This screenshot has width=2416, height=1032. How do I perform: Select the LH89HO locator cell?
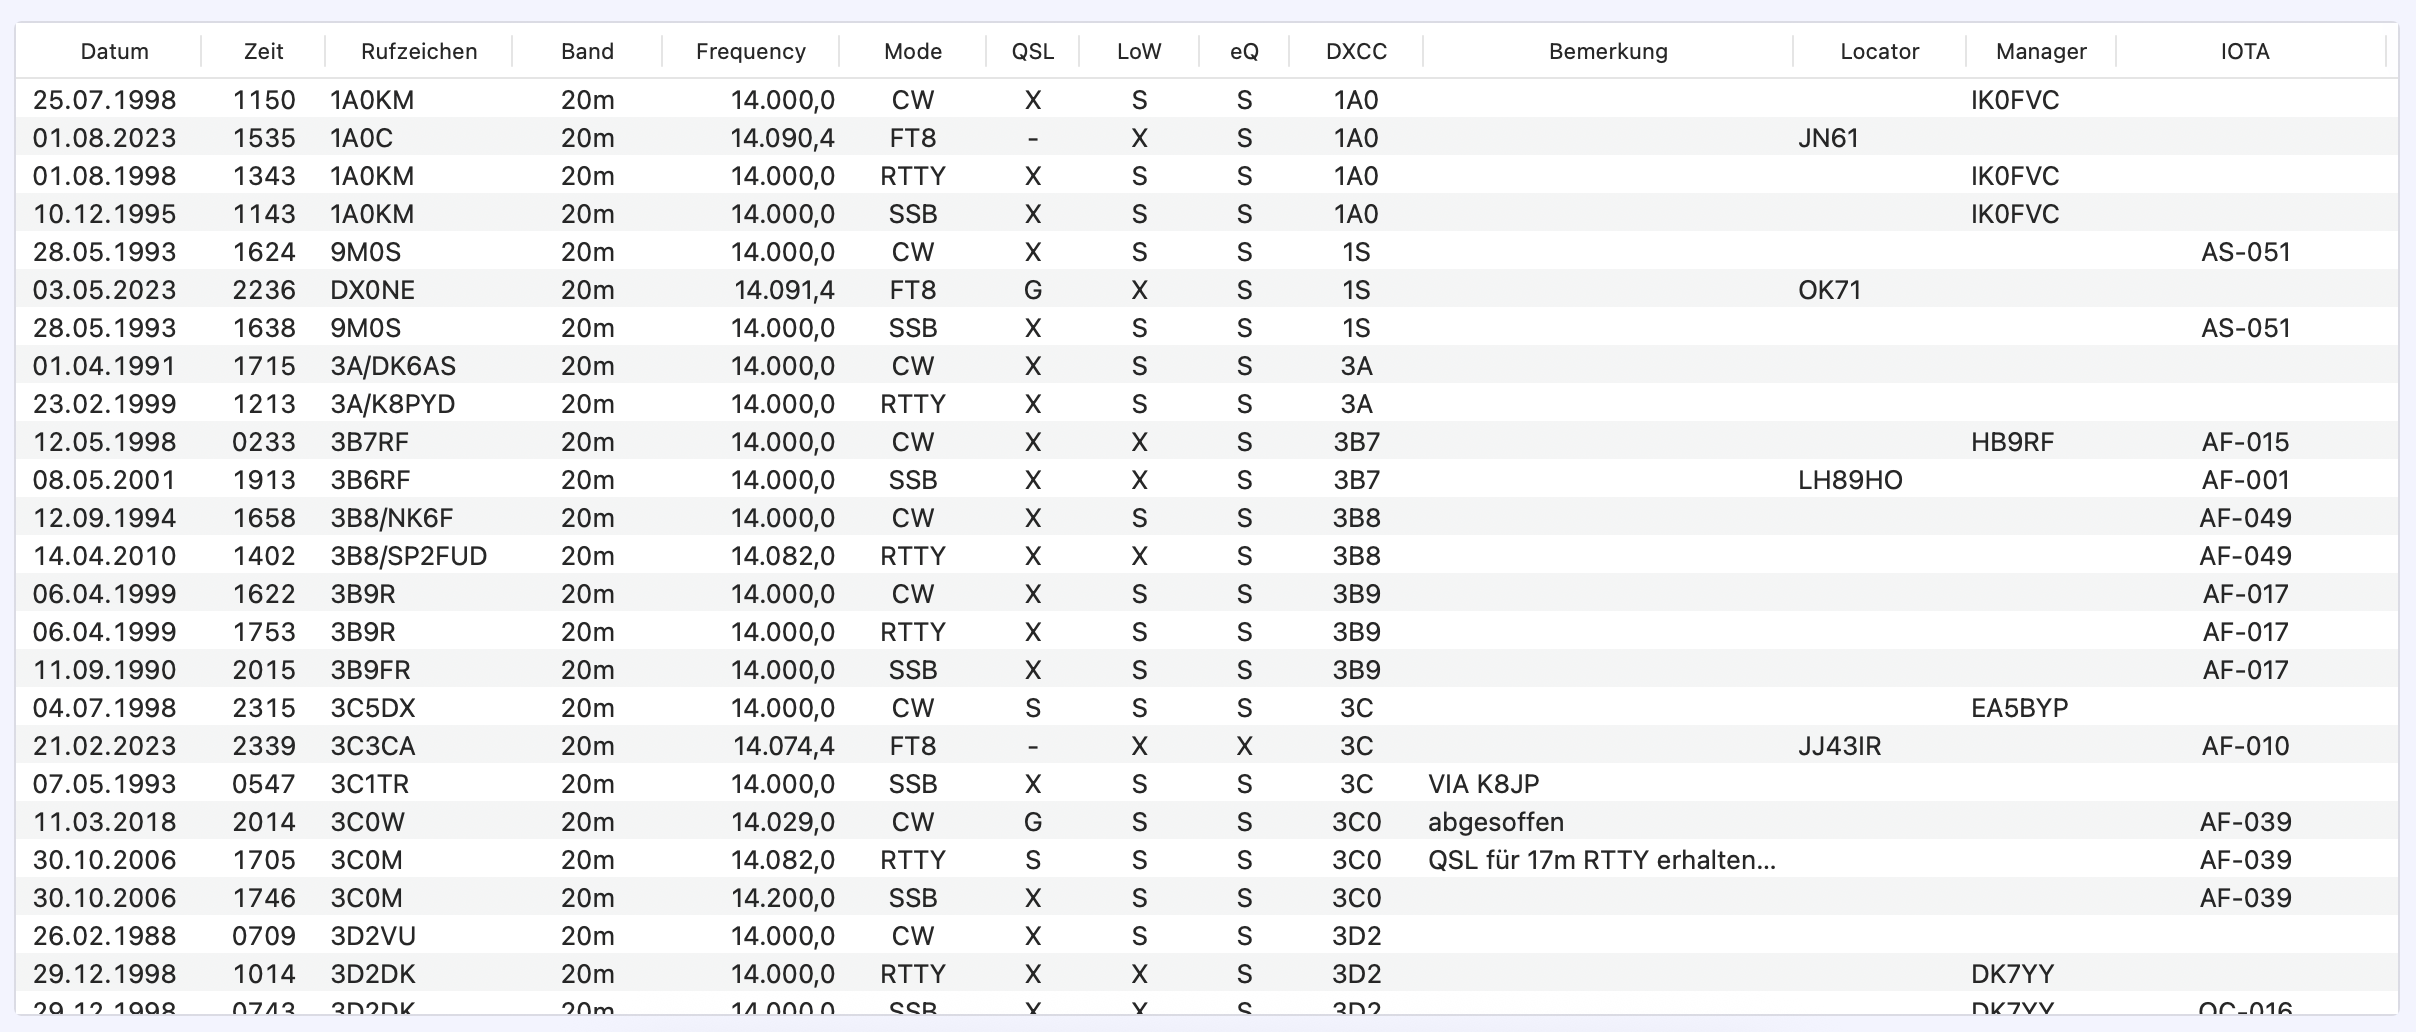click(x=1850, y=480)
